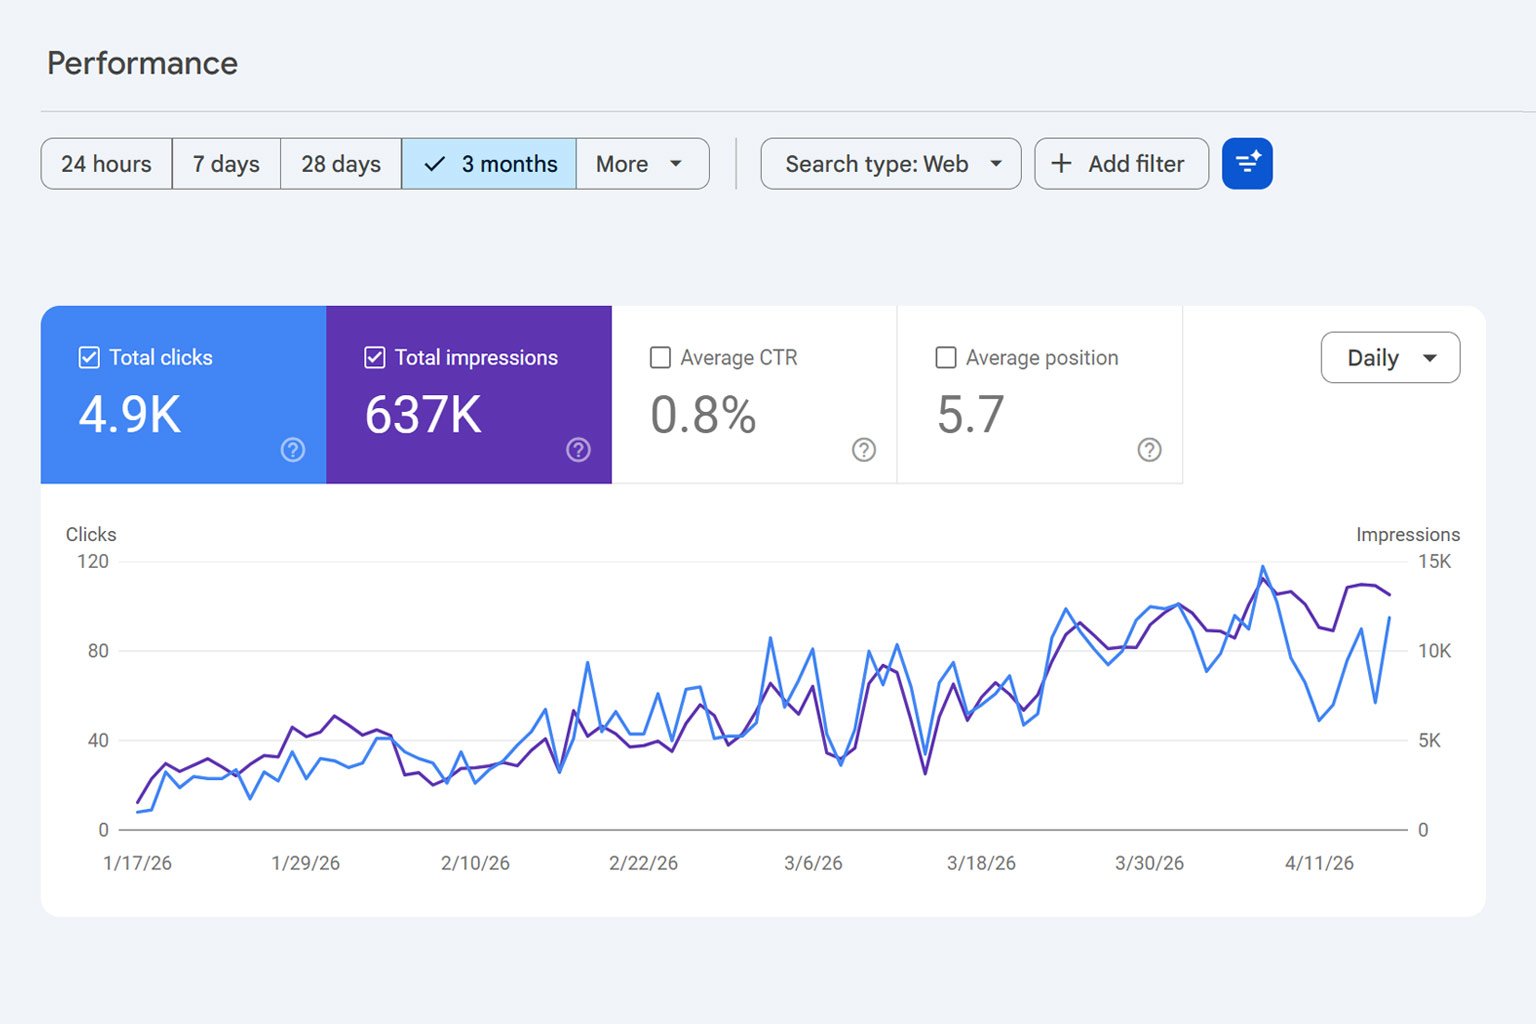Viewport: 1536px width, 1024px height.
Task: Click the blue AI filter sparkle icon
Action: (1247, 163)
